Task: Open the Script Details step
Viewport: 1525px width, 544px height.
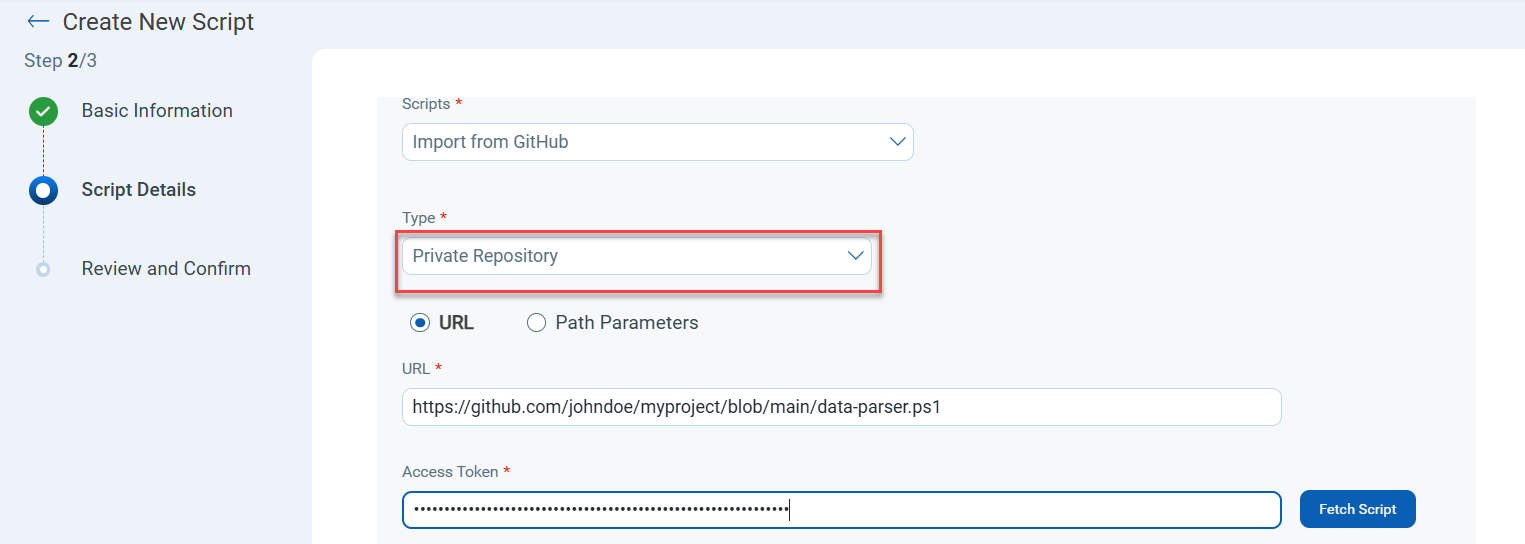Action: click(x=139, y=190)
